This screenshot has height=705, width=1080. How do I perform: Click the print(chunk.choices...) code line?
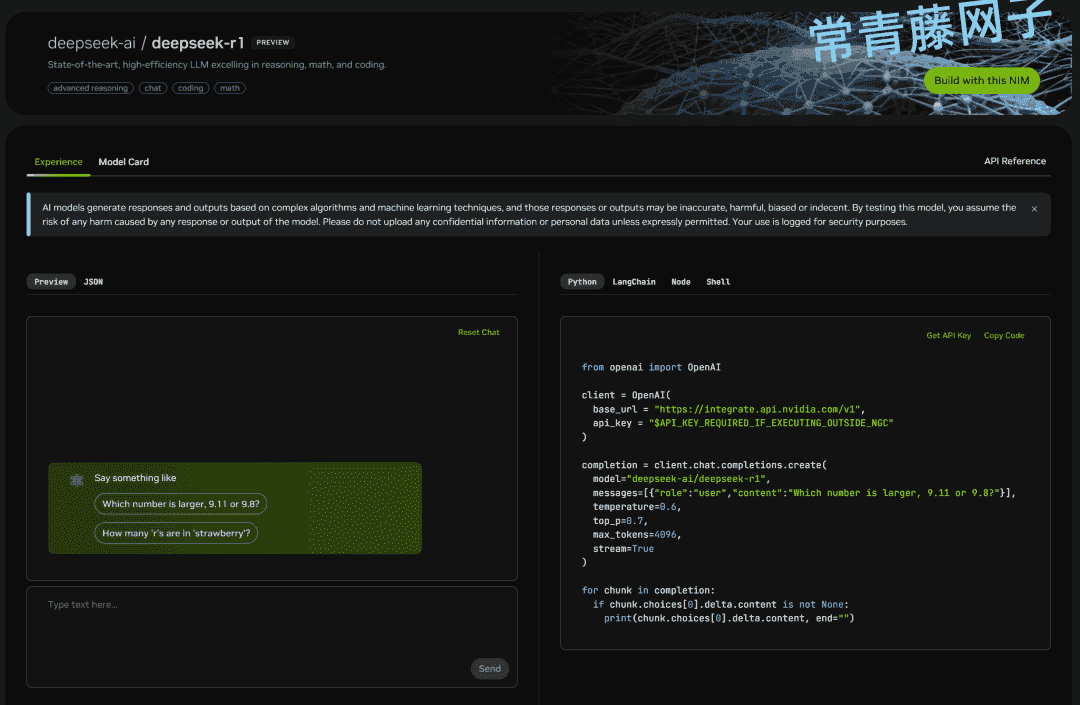click(x=729, y=618)
